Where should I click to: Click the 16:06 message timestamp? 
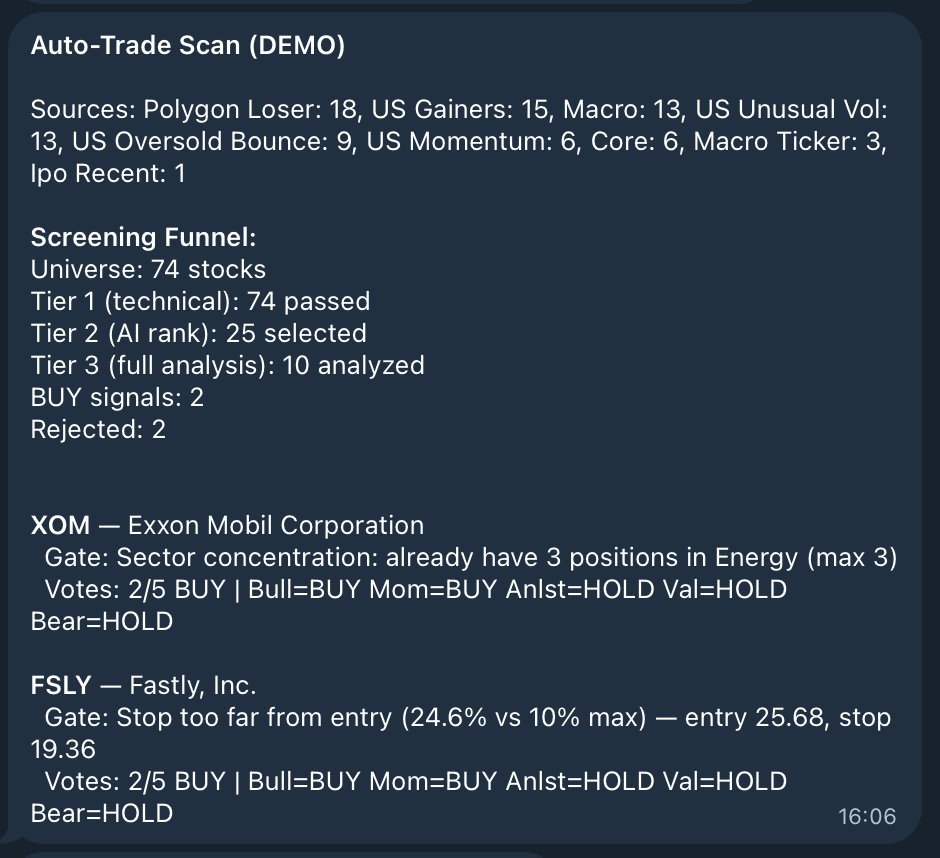tap(867, 817)
